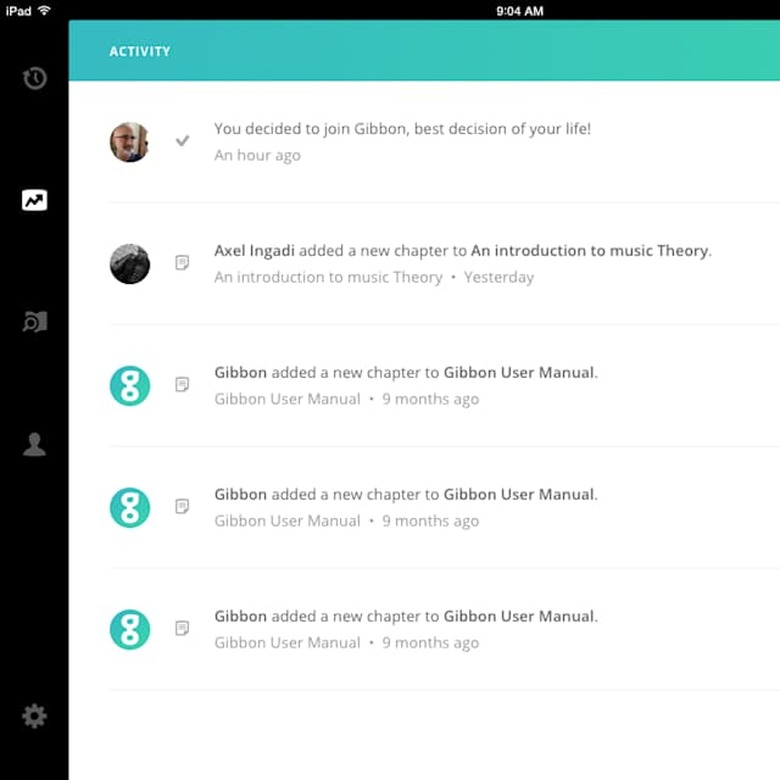The height and width of the screenshot is (780, 780).
Task: Tap the grey 'An introduction to music Theory' subtitle
Action: (x=328, y=277)
